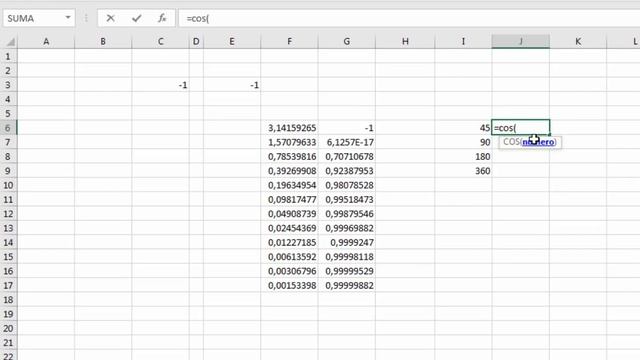The image size is (640, 360).
Task: Select column E header
Action: point(232,42)
